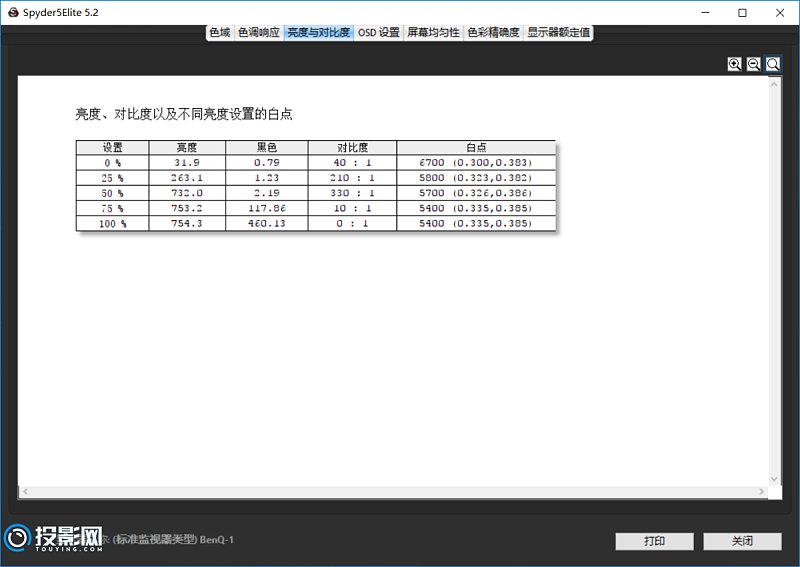Go to the OSD 设置 tab
The width and height of the screenshot is (800, 567).
(x=378, y=32)
